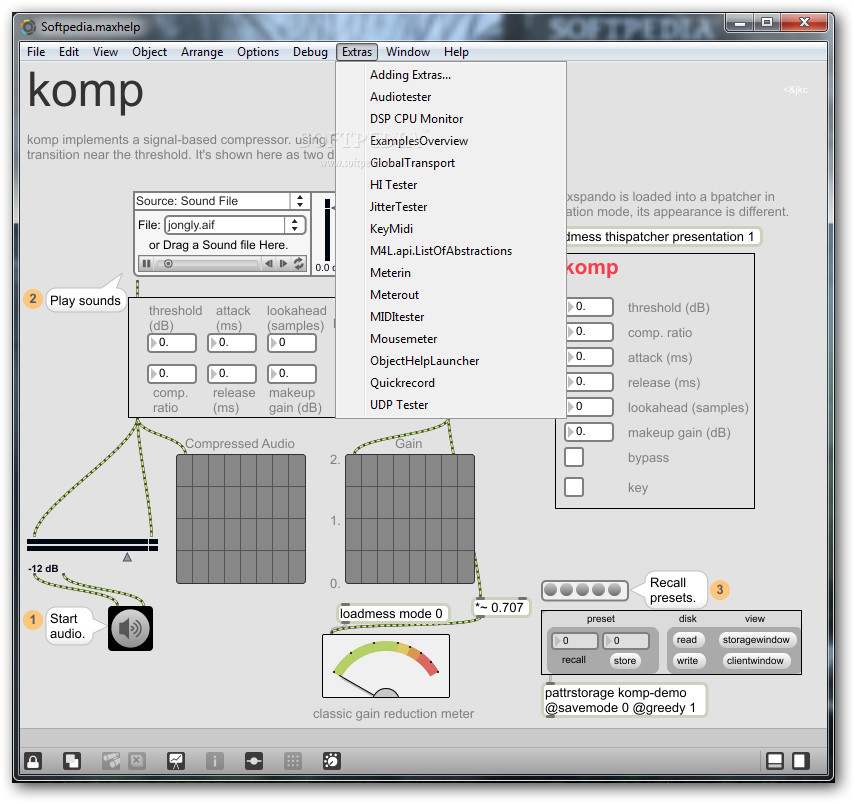Viewport: 855px width, 803px height.
Task: Click the new view window icon
Action: click(x=72, y=760)
